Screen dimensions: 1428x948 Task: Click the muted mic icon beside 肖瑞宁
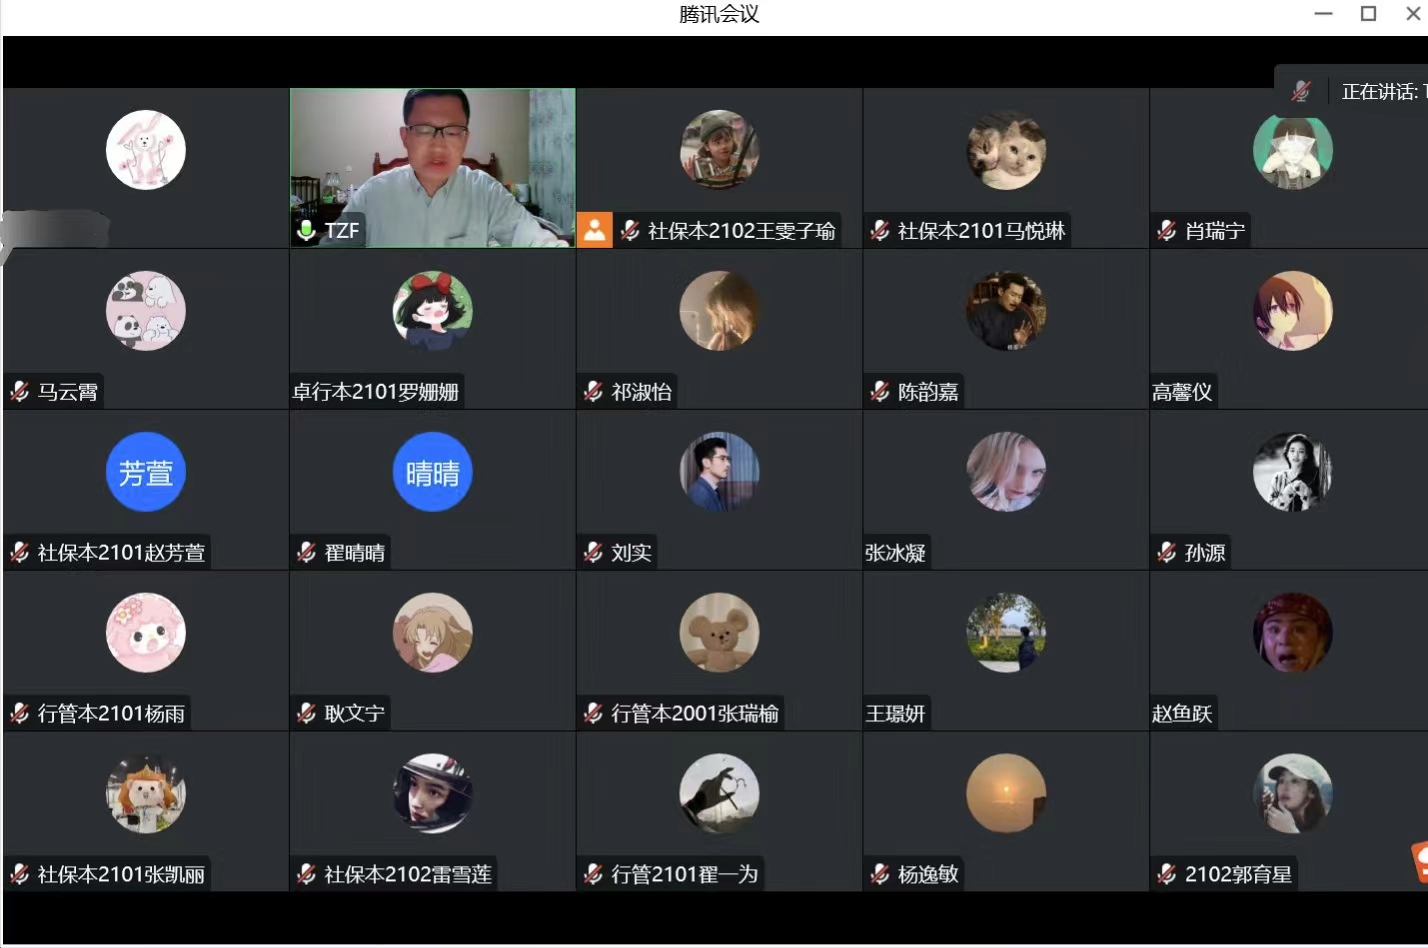pos(1166,231)
